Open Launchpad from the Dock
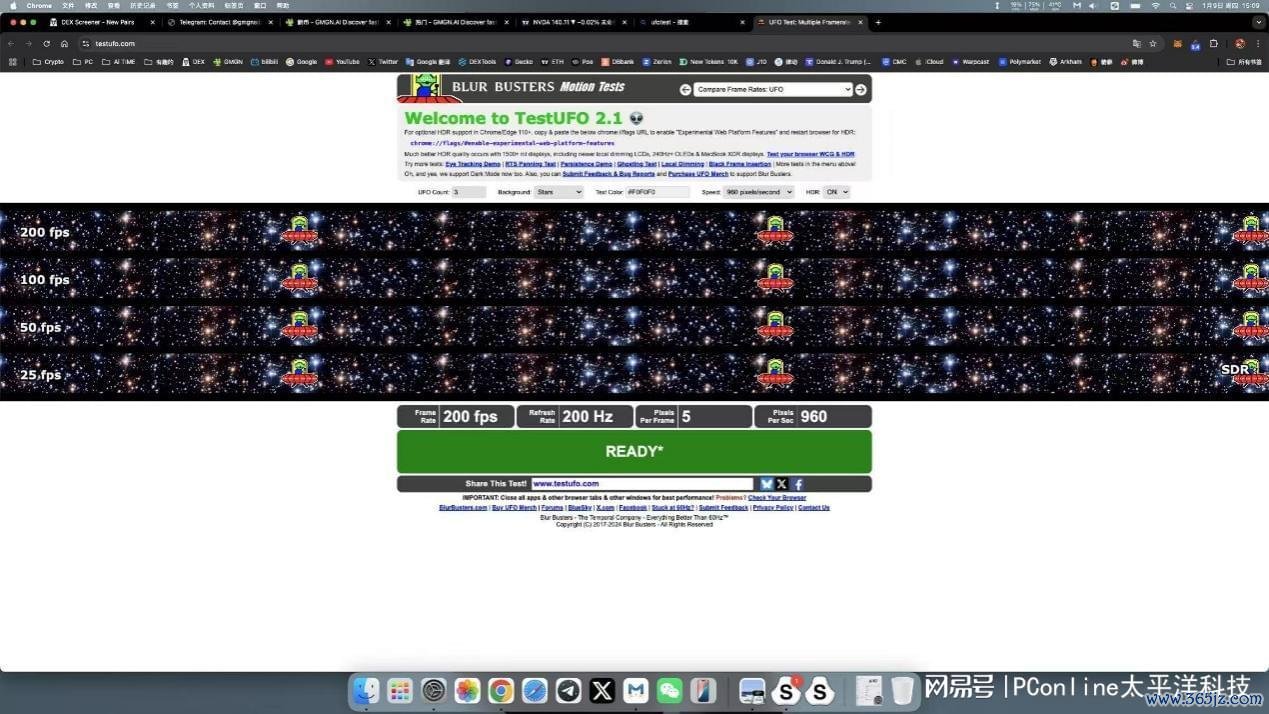Screen dimensions: 1269x714 click(400, 690)
